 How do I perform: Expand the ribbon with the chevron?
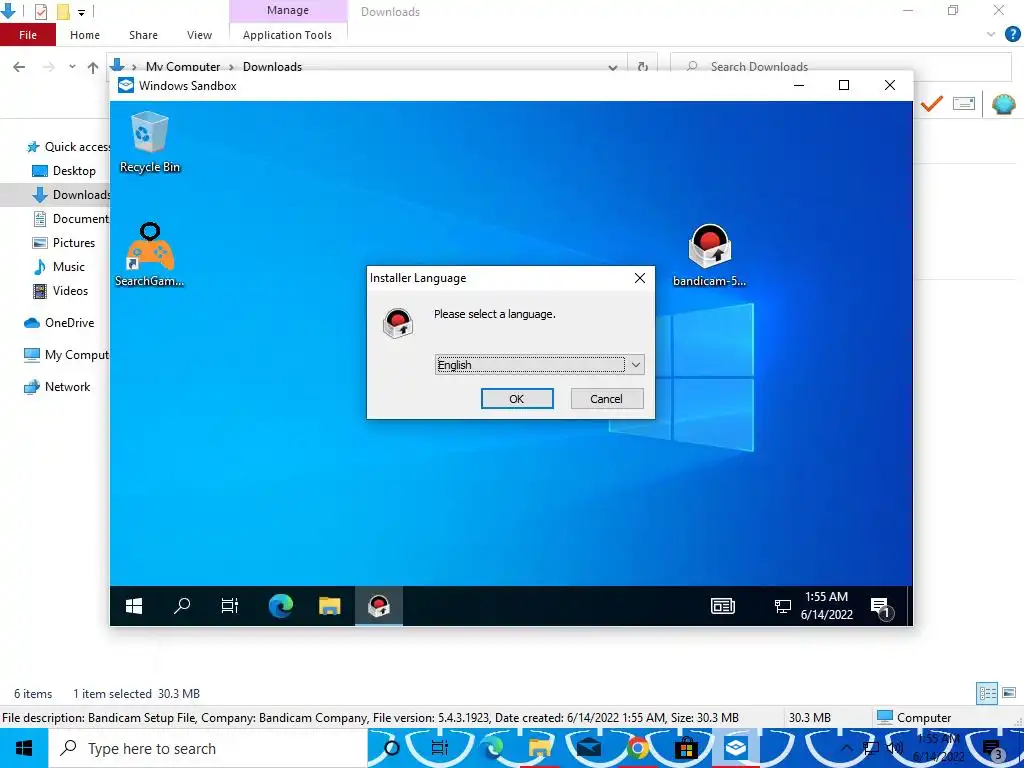991,34
